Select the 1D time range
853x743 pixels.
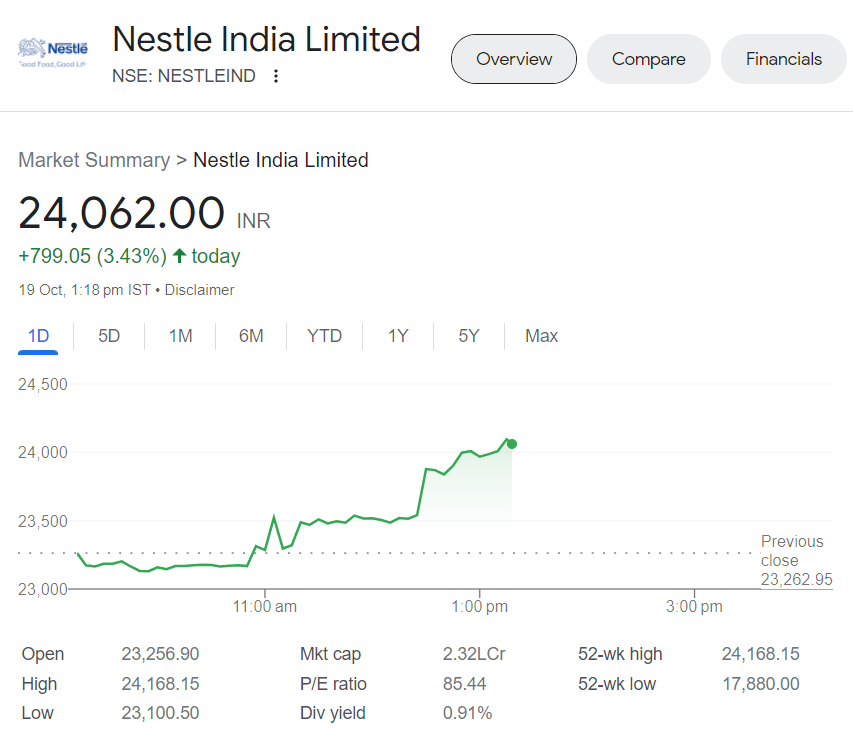(38, 336)
